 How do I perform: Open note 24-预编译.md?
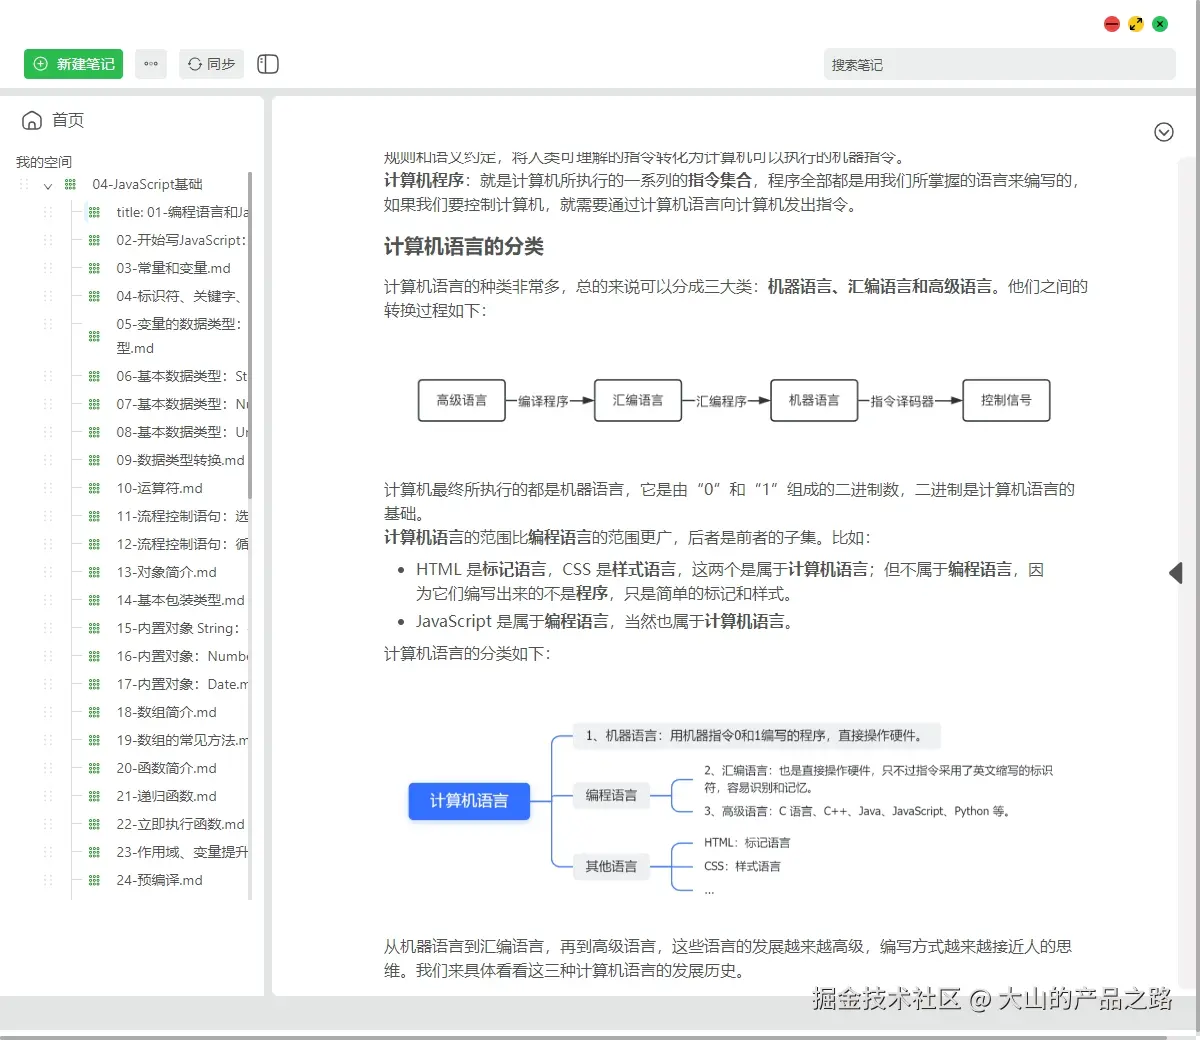(x=159, y=880)
